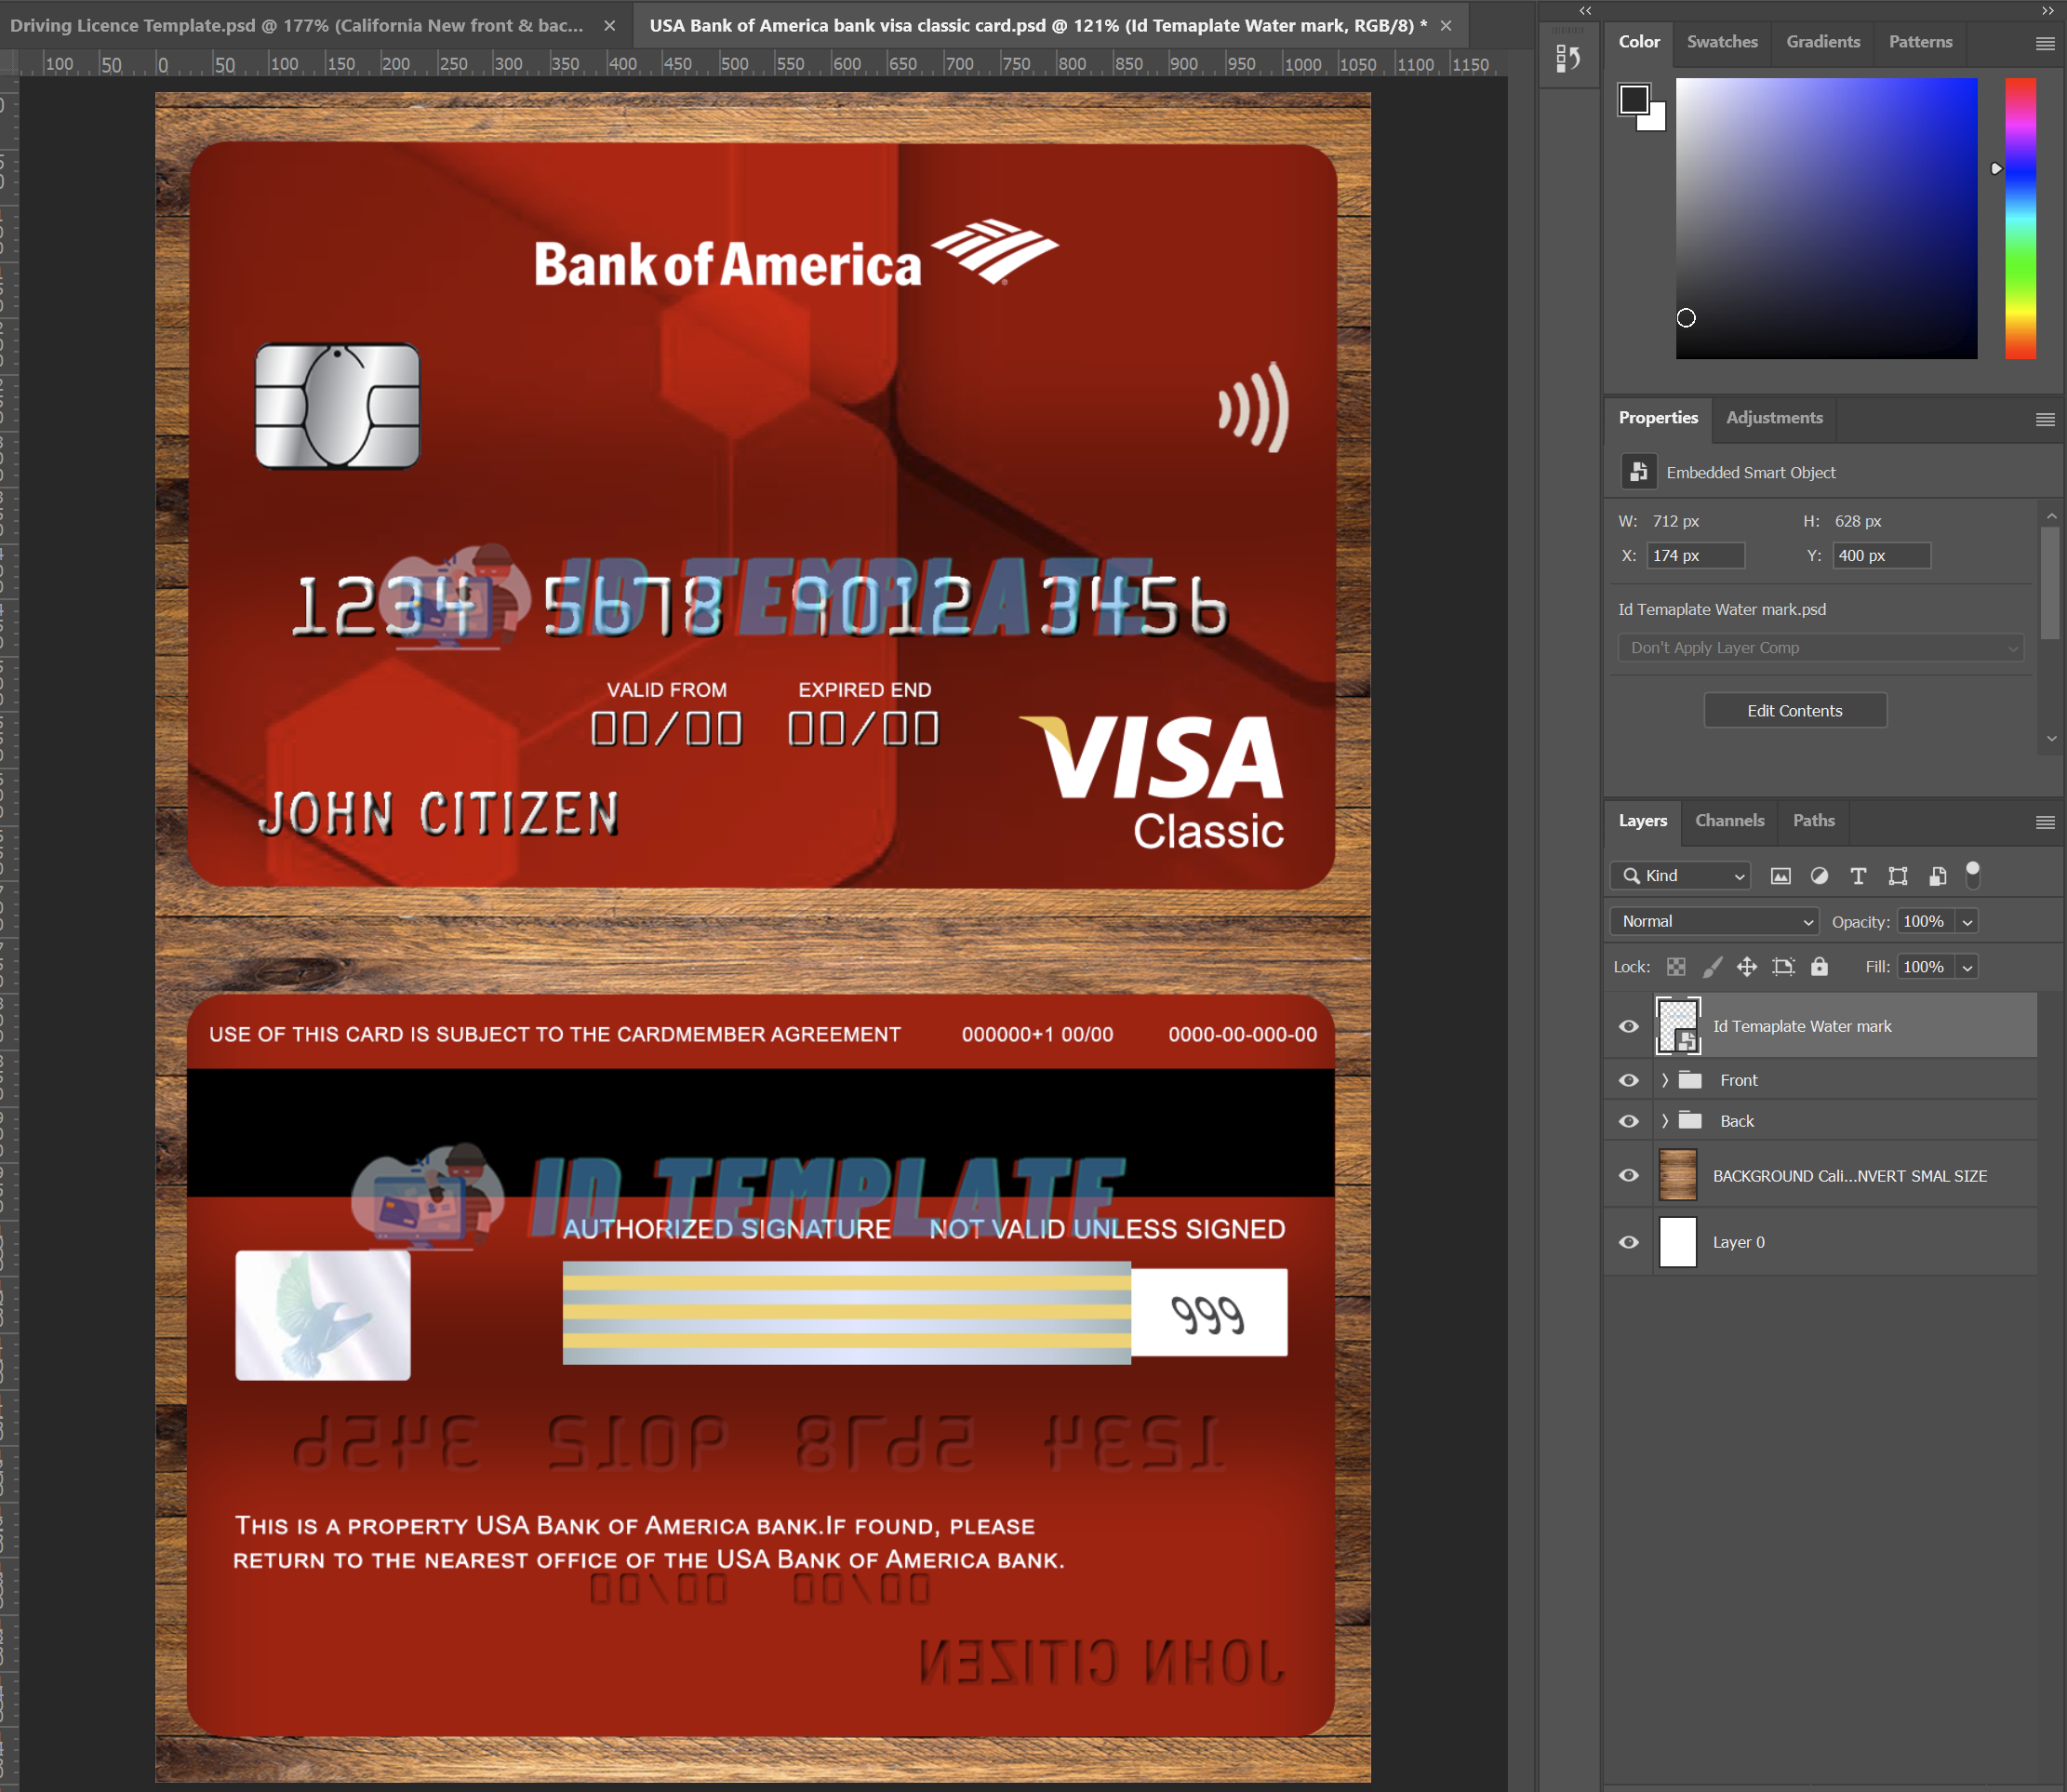Open the Opacity dropdown arrow
2067x1792 pixels.
1967,922
